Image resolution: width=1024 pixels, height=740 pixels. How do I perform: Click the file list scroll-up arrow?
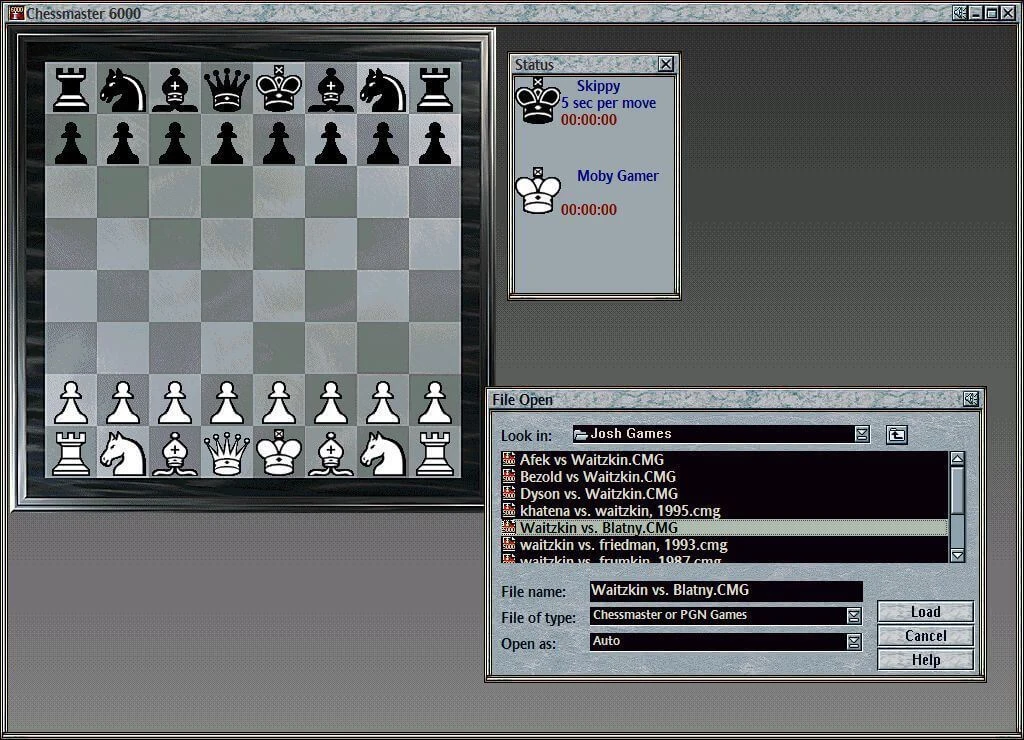[957, 458]
